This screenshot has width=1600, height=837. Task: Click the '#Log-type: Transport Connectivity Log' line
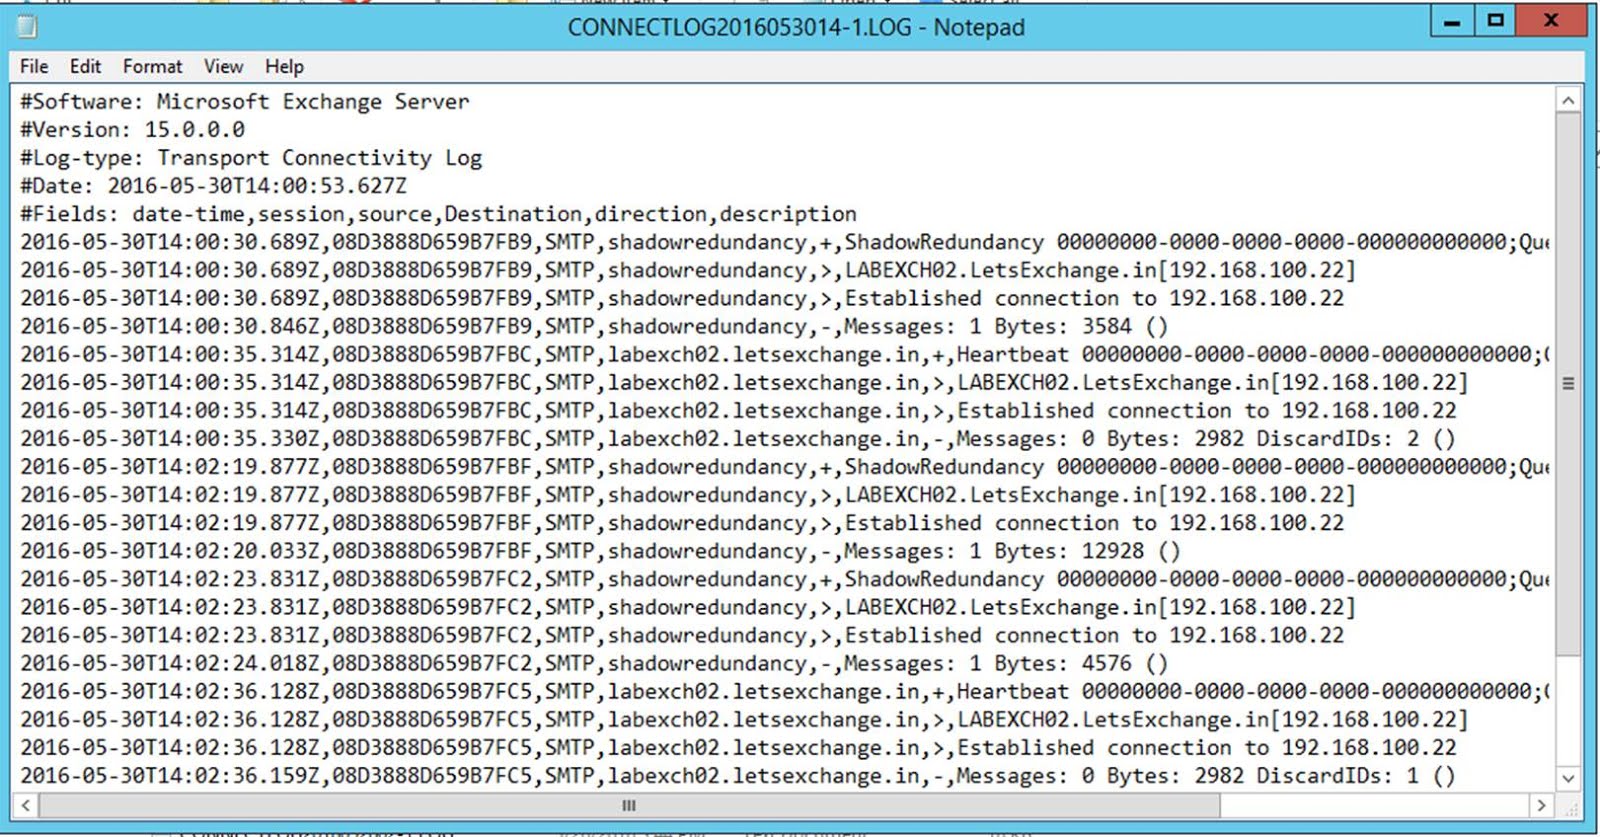click(251, 157)
